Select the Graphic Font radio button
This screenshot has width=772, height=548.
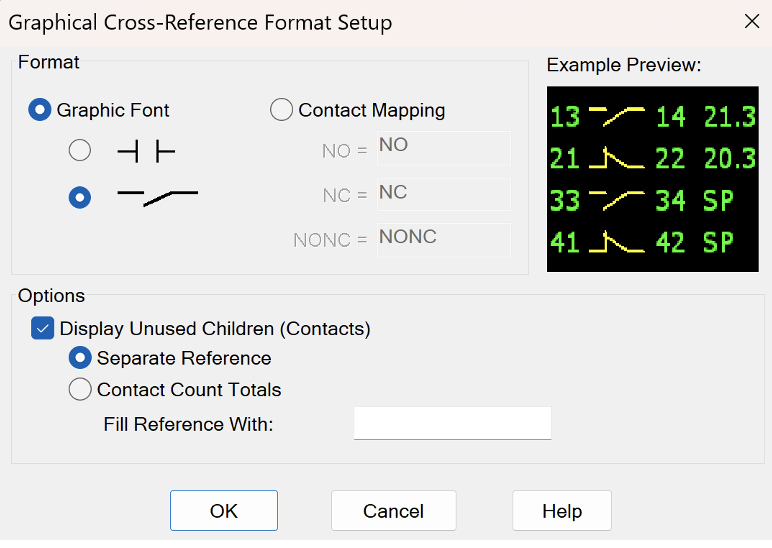pos(40,110)
